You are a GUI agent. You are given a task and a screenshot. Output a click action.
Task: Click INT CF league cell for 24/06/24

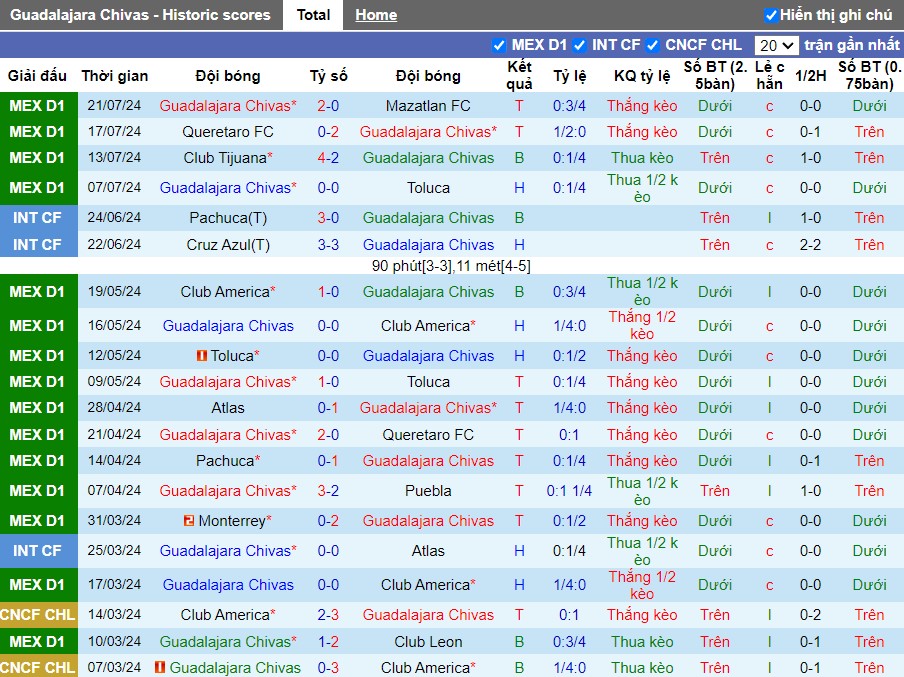pyautogui.click(x=37, y=218)
